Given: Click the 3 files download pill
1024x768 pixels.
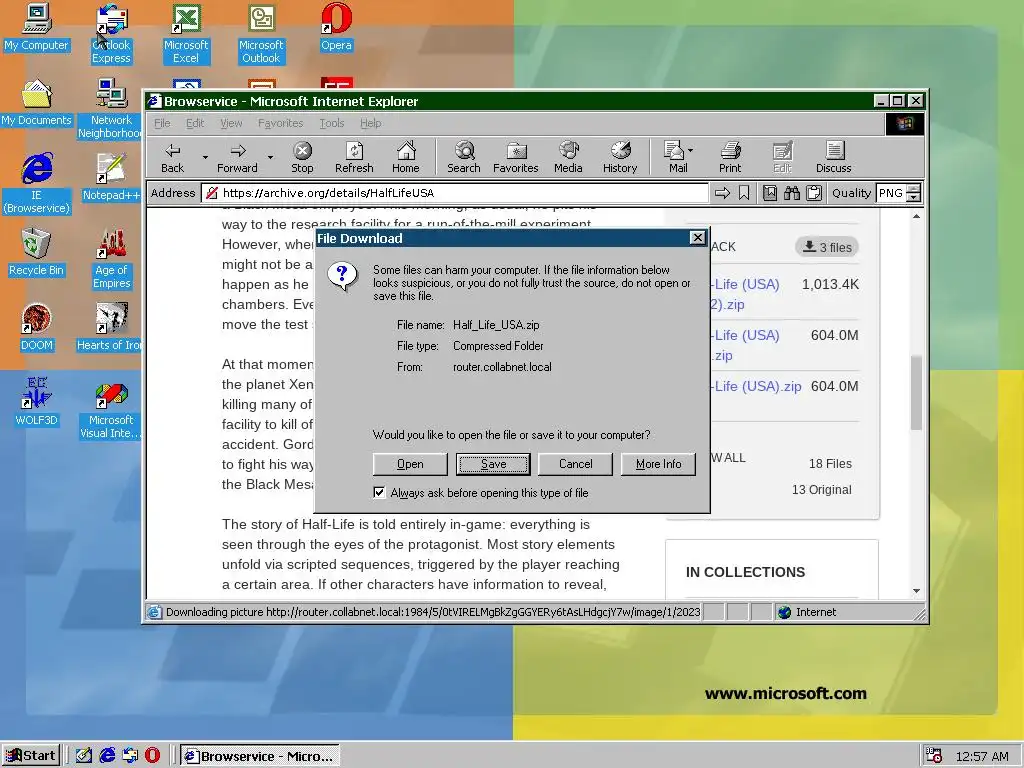Looking at the screenshot, I should 827,247.
